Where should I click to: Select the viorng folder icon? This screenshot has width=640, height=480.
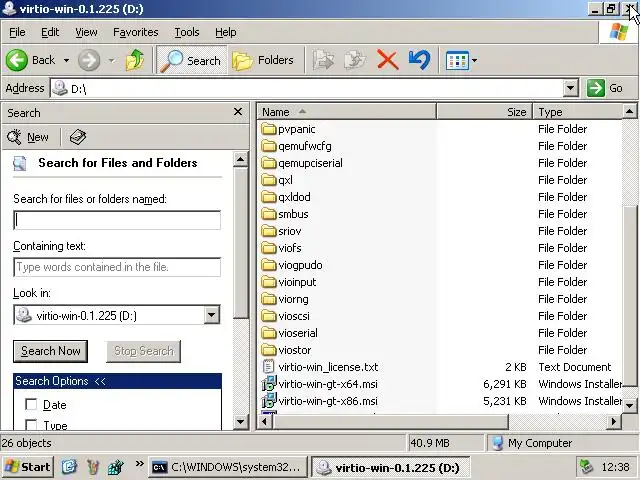click(x=269, y=299)
